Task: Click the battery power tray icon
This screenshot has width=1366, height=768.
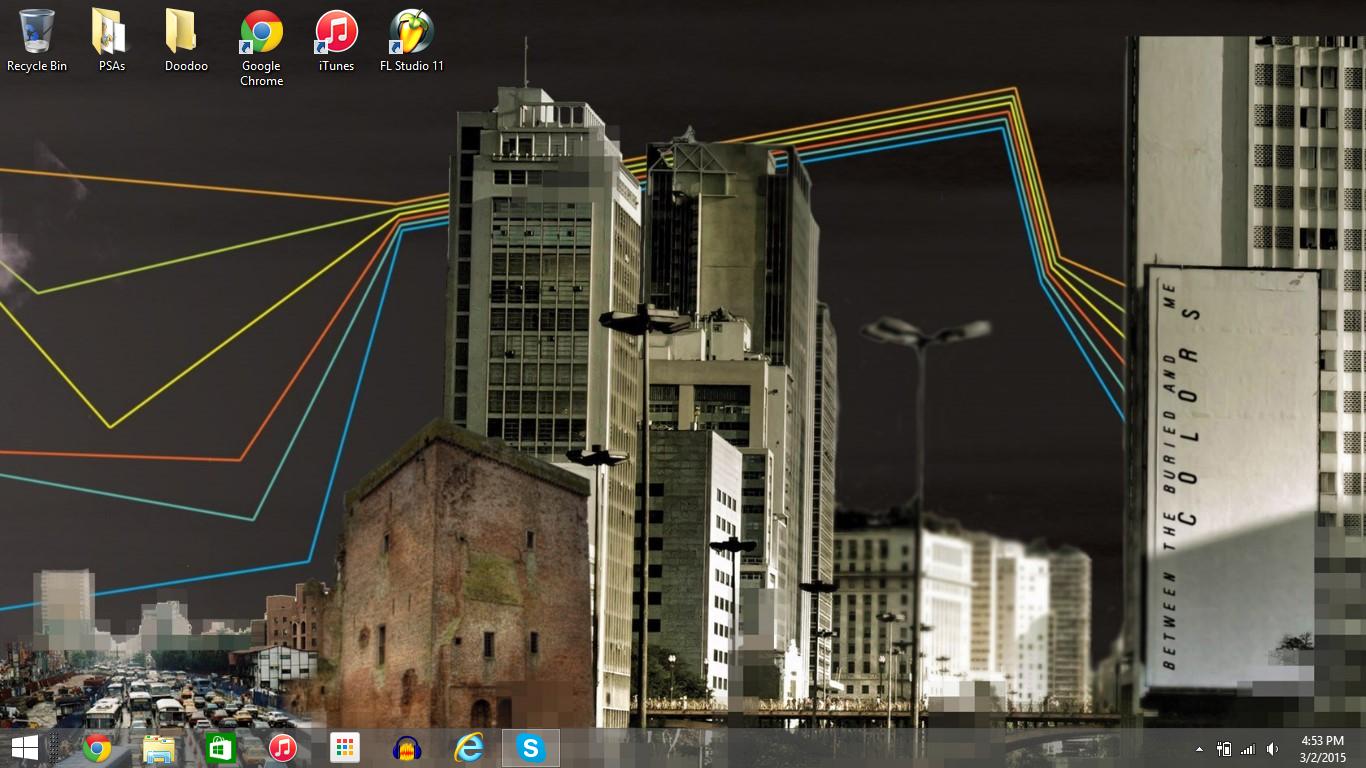Action: click(x=1223, y=749)
